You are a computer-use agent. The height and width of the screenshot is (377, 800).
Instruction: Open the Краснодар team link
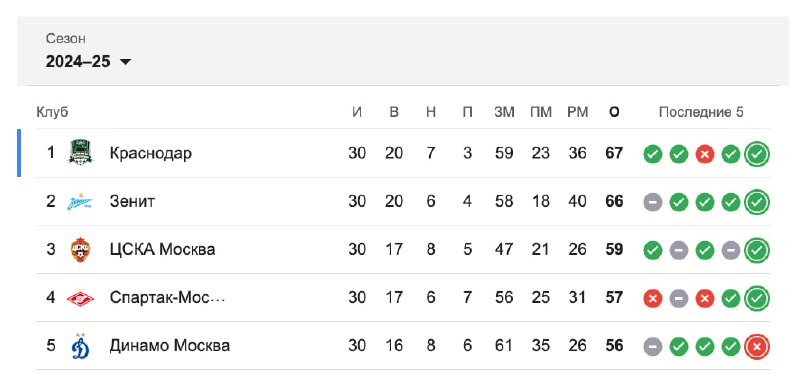pyautogui.click(x=151, y=153)
